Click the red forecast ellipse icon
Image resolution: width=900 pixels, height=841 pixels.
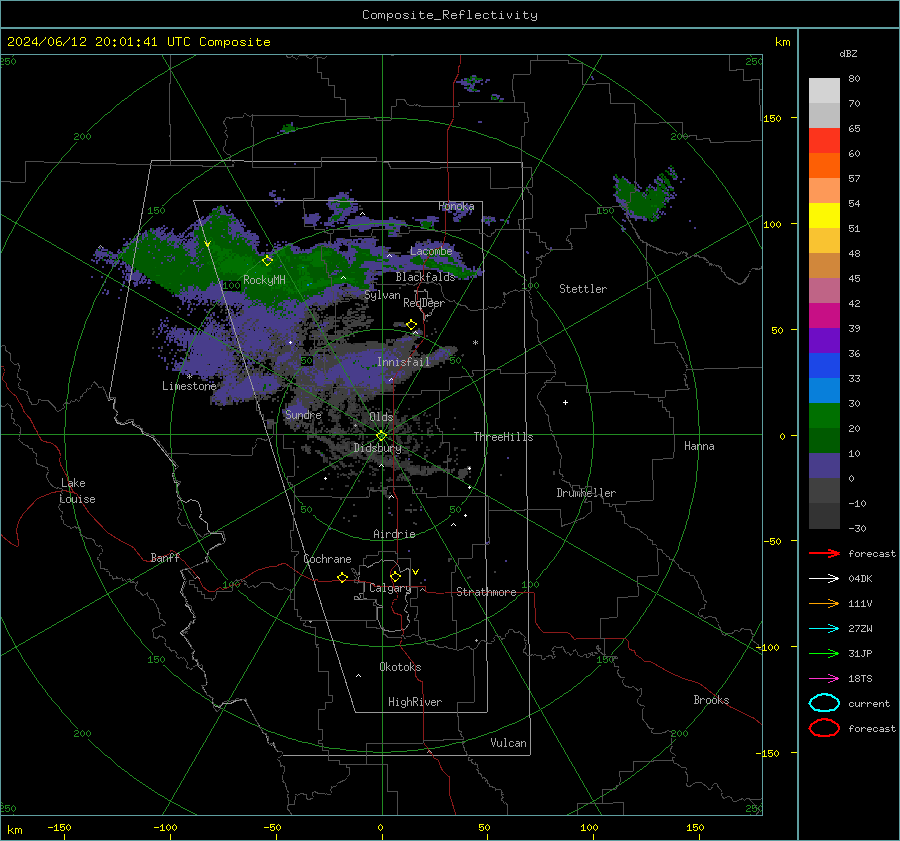point(824,728)
